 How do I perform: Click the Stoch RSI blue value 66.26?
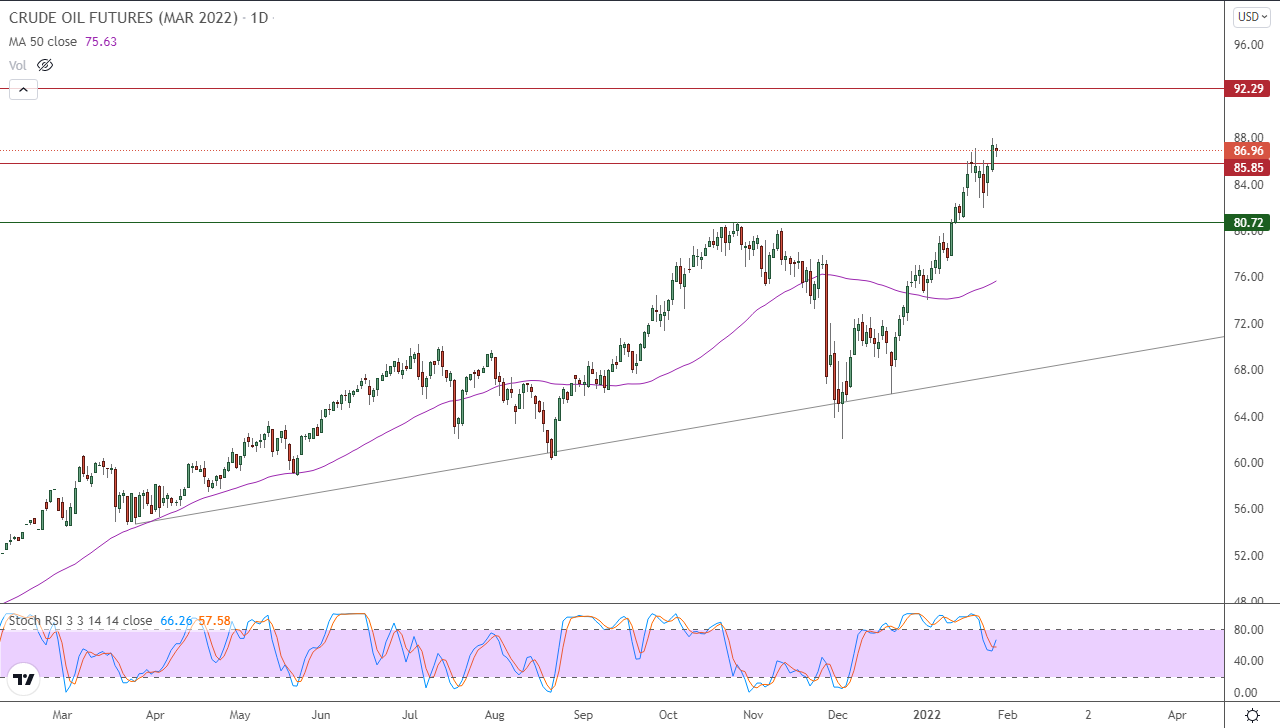point(176,620)
